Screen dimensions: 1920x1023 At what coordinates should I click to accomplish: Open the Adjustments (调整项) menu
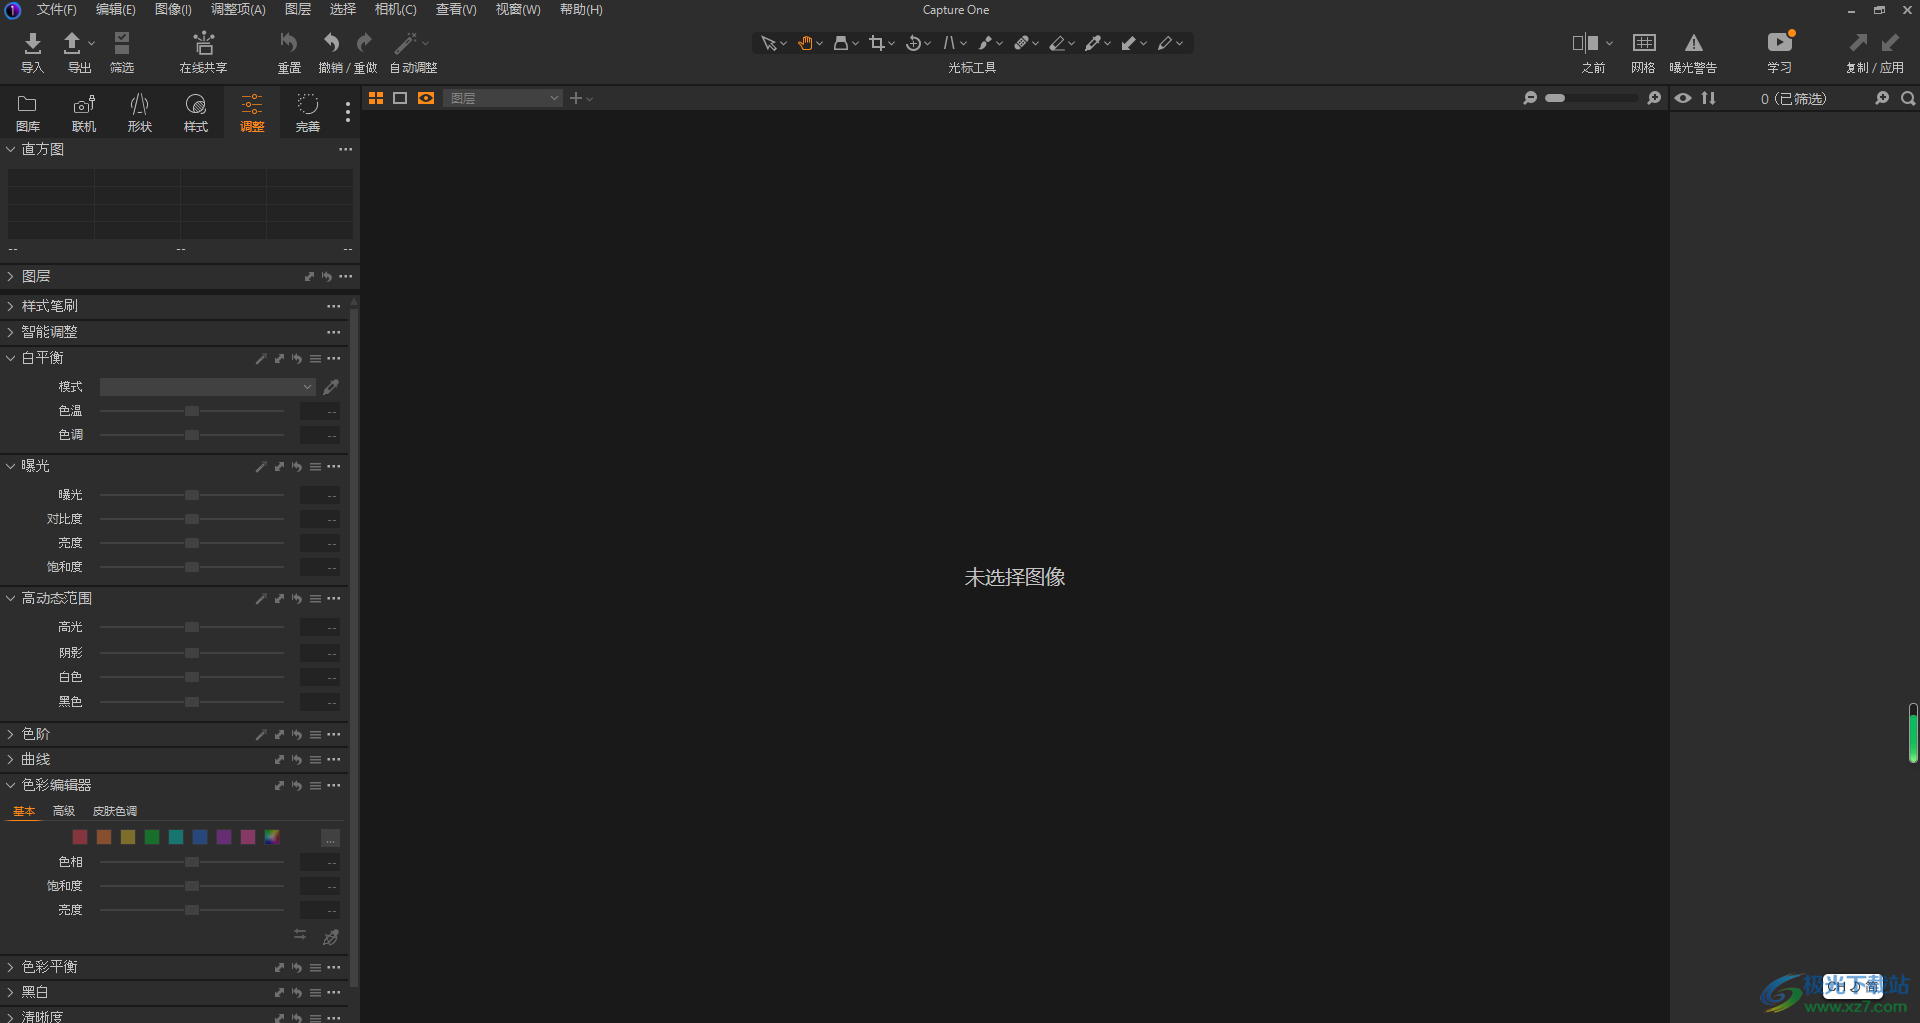pyautogui.click(x=238, y=9)
